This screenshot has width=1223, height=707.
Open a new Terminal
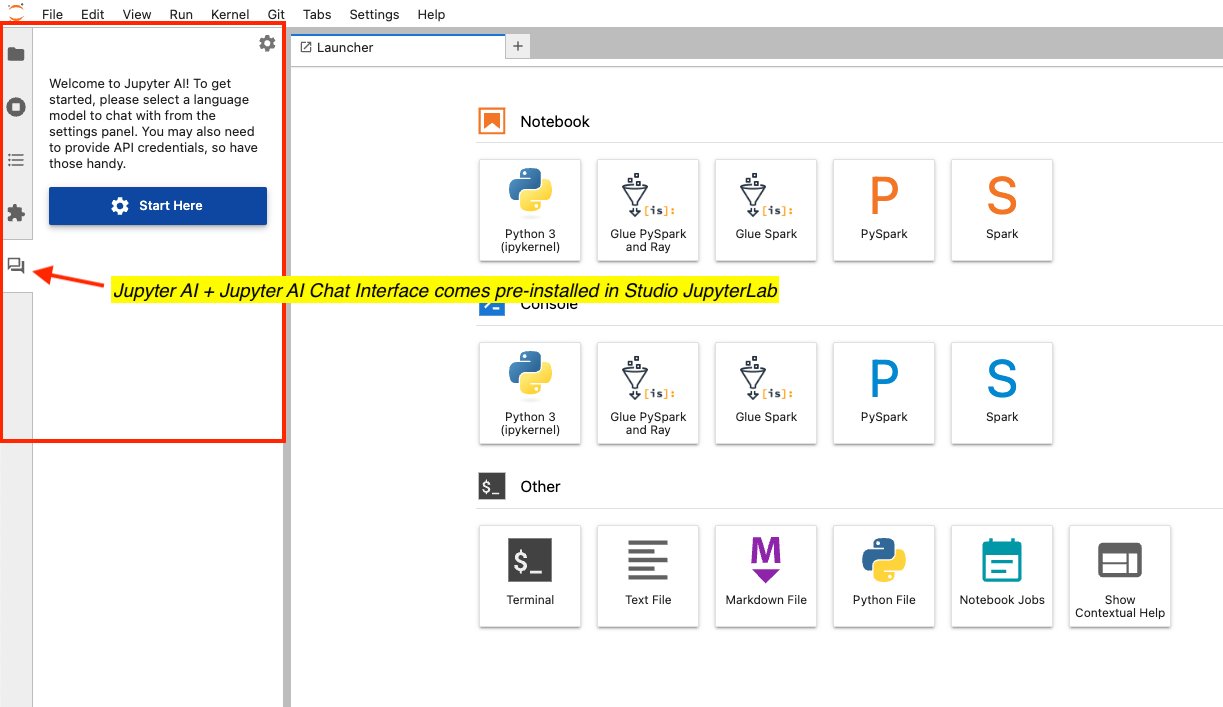(530, 577)
